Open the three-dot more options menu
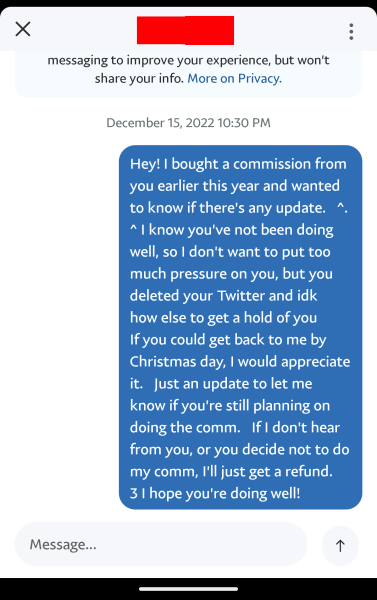The width and height of the screenshot is (377, 600). (351, 32)
